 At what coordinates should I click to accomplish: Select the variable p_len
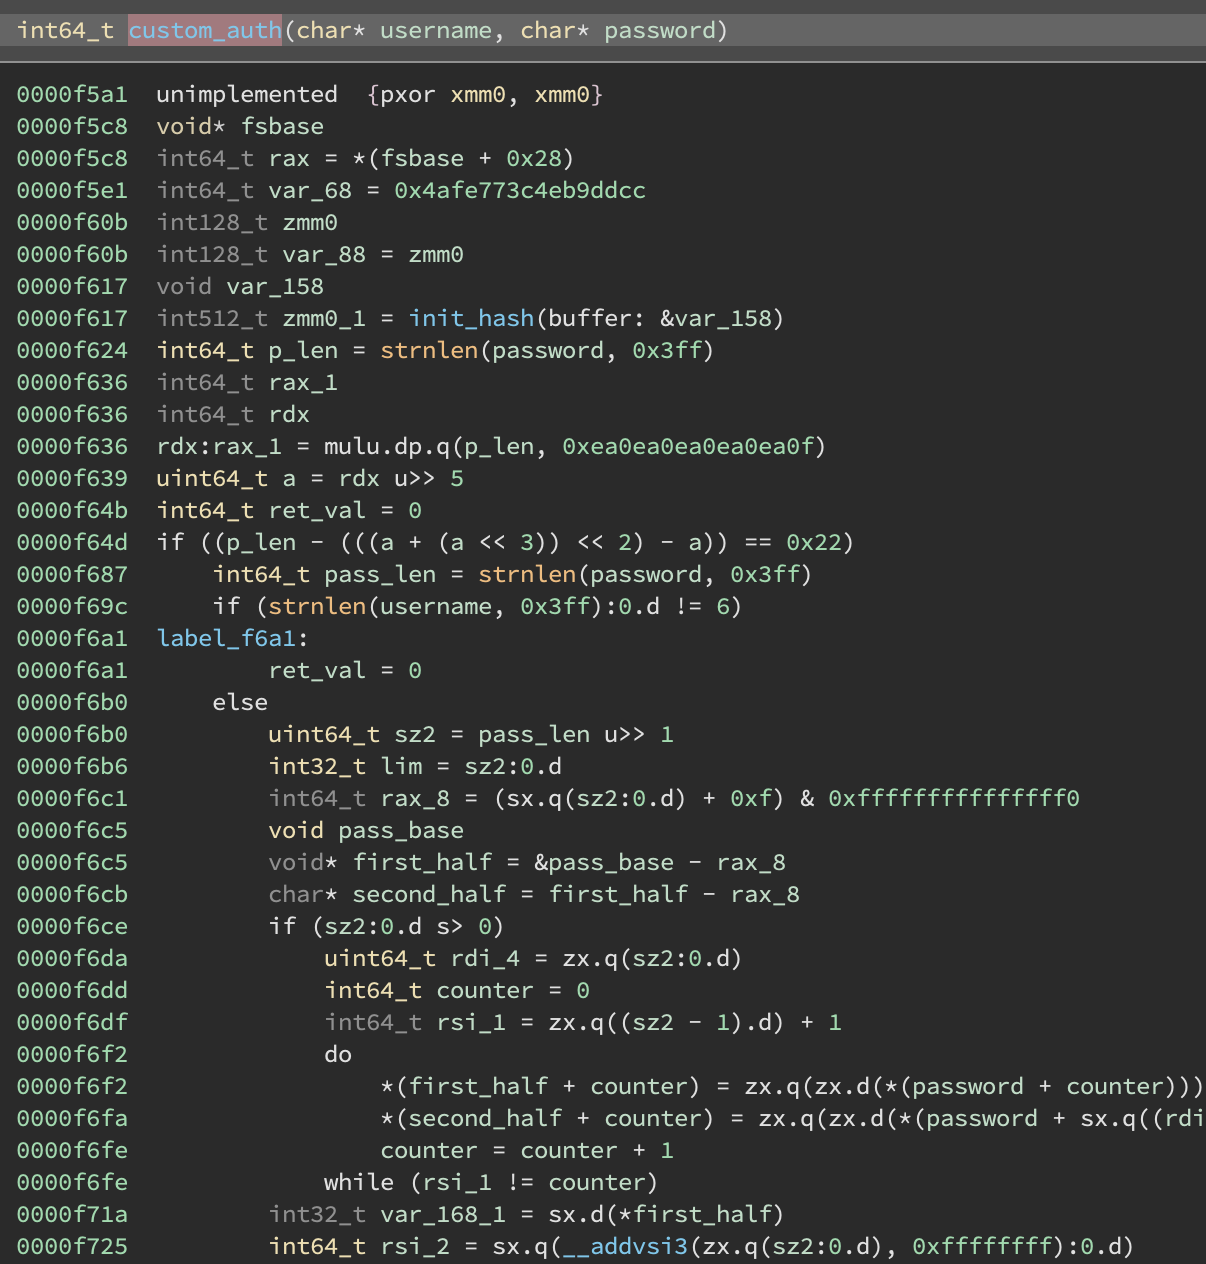tap(305, 350)
